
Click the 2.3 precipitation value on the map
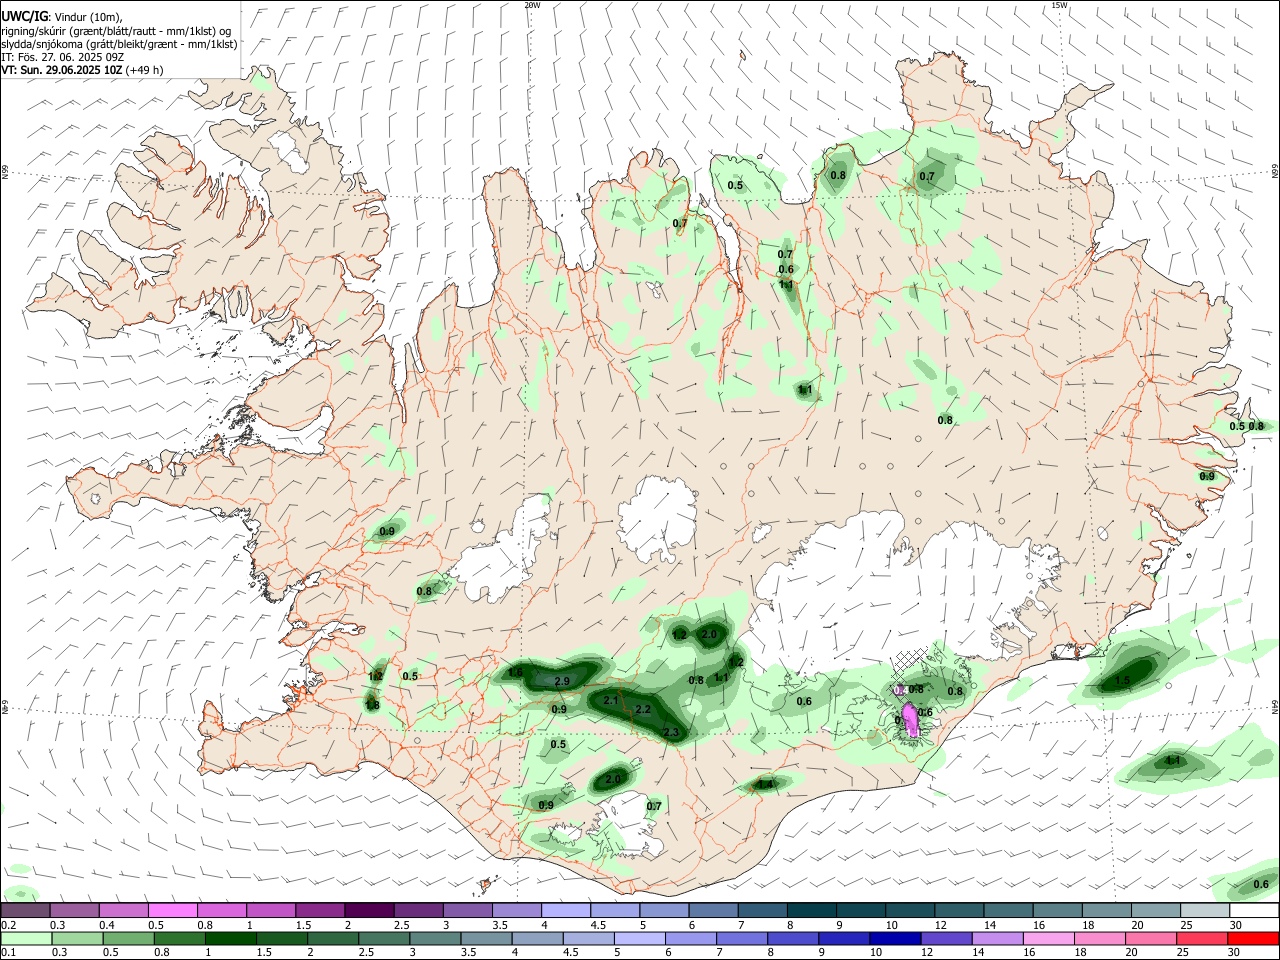click(671, 733)
